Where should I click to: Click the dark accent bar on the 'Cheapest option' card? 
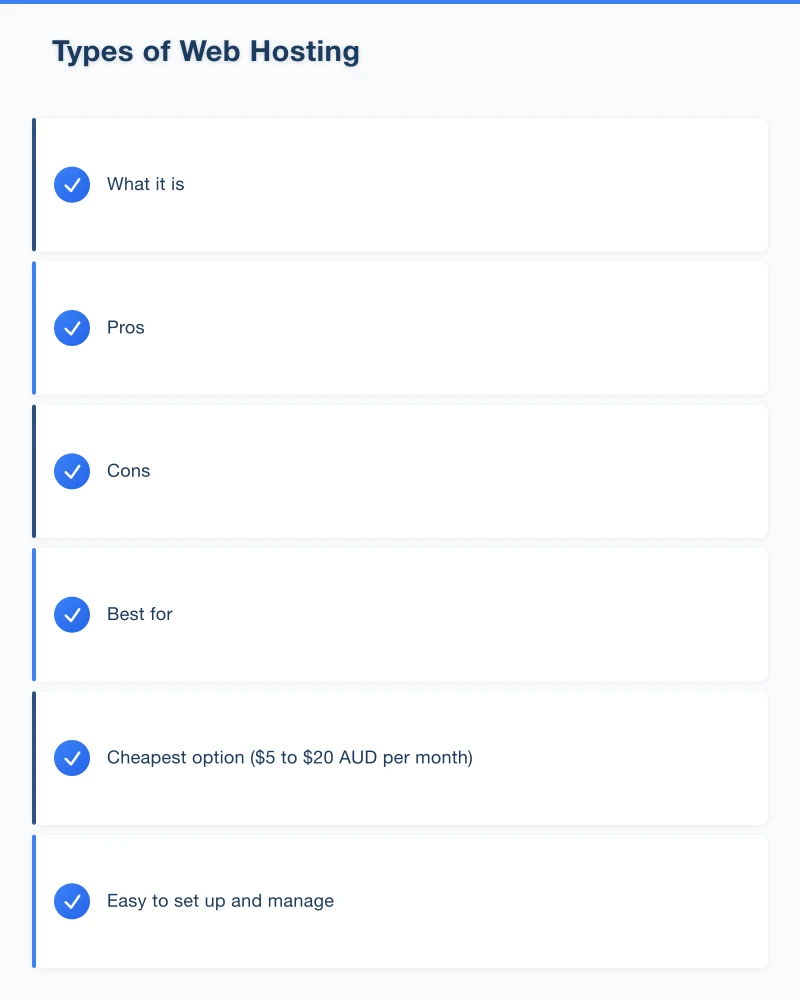coord(34,758)
